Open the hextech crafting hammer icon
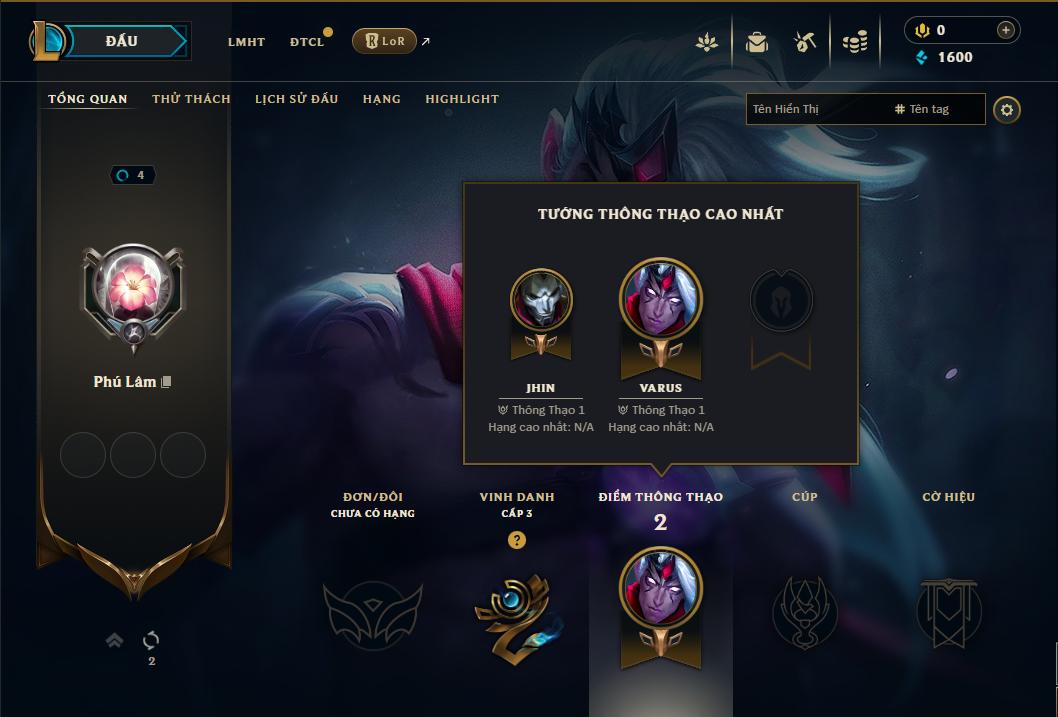This screenshot has height=717, width=1058. (x=804, y=42)
